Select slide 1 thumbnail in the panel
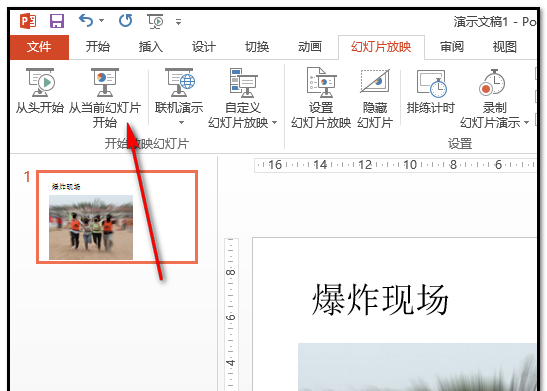 [x=117, y=217]
